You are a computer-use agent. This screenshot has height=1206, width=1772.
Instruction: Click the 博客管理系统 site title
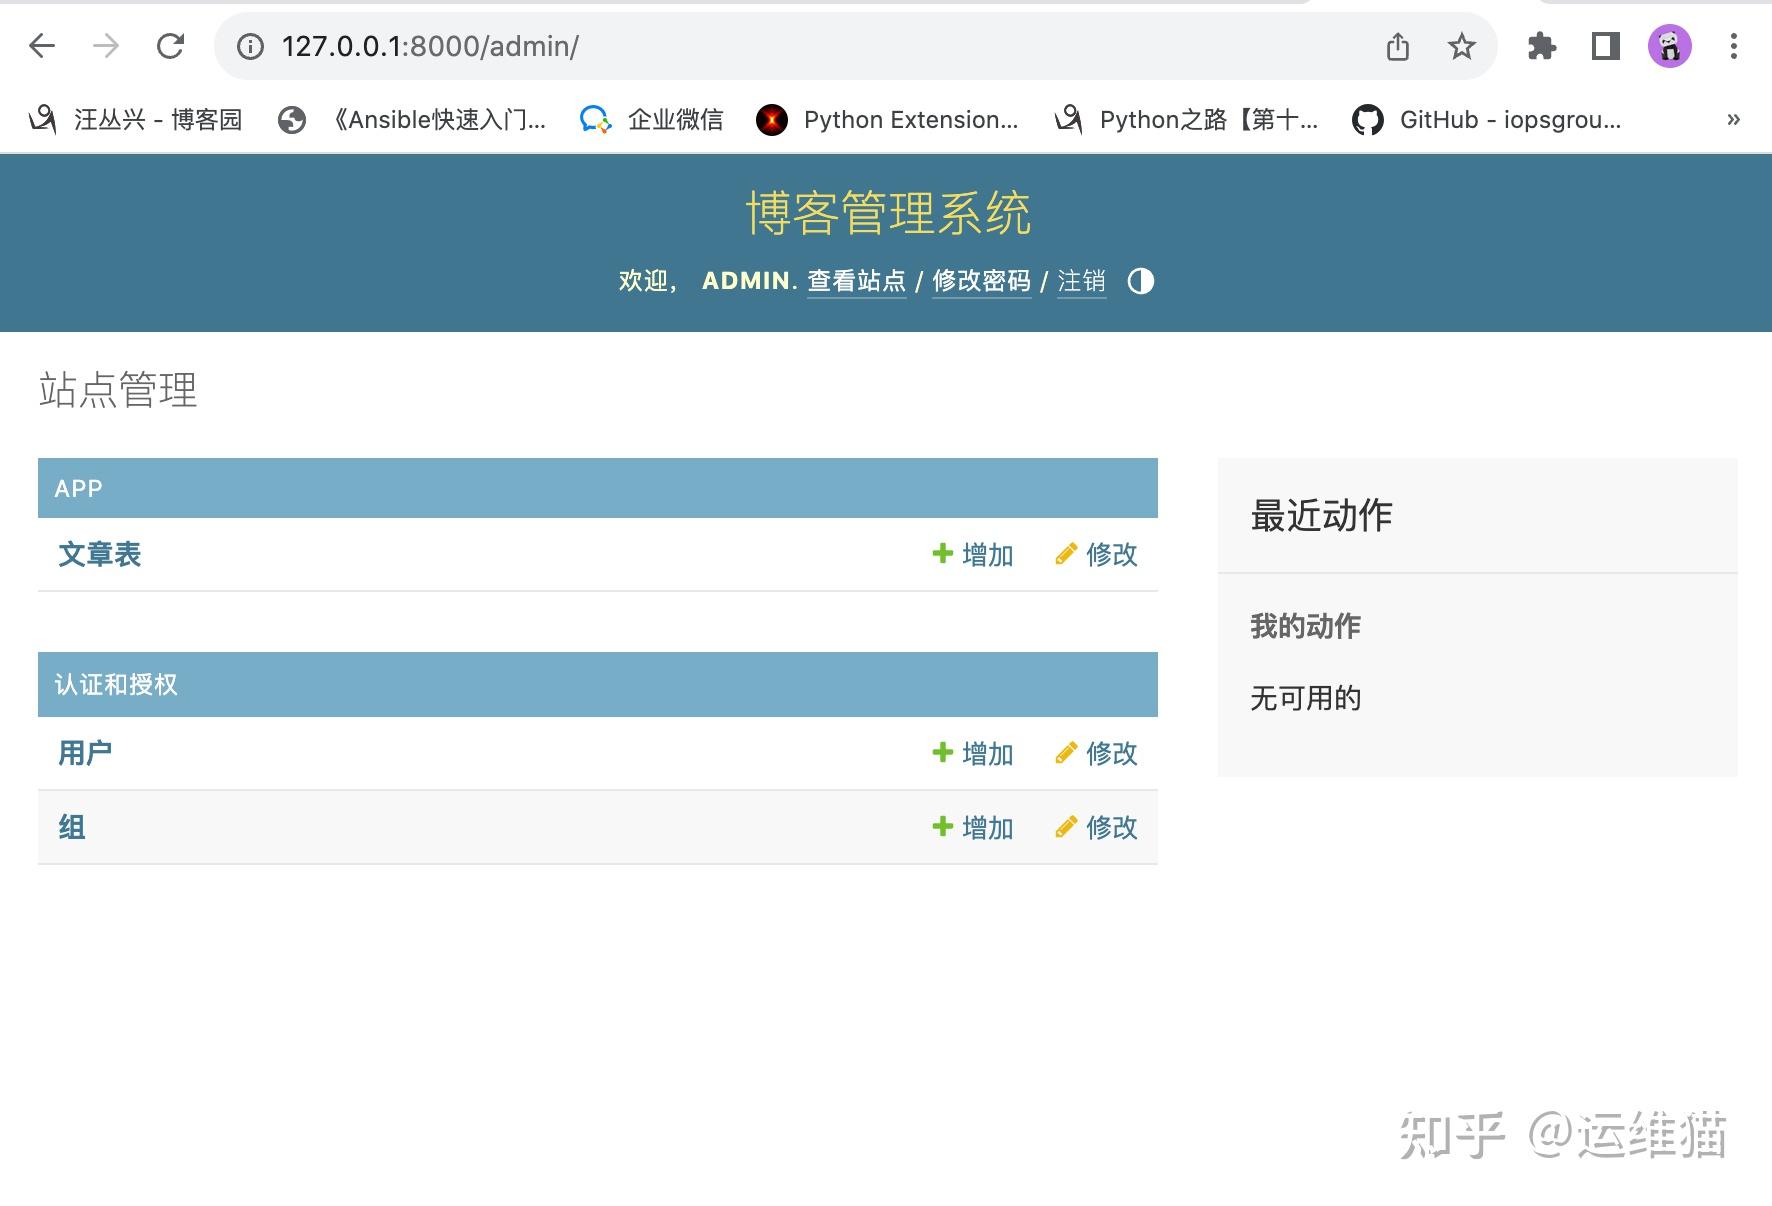click(x=888, y=213)
